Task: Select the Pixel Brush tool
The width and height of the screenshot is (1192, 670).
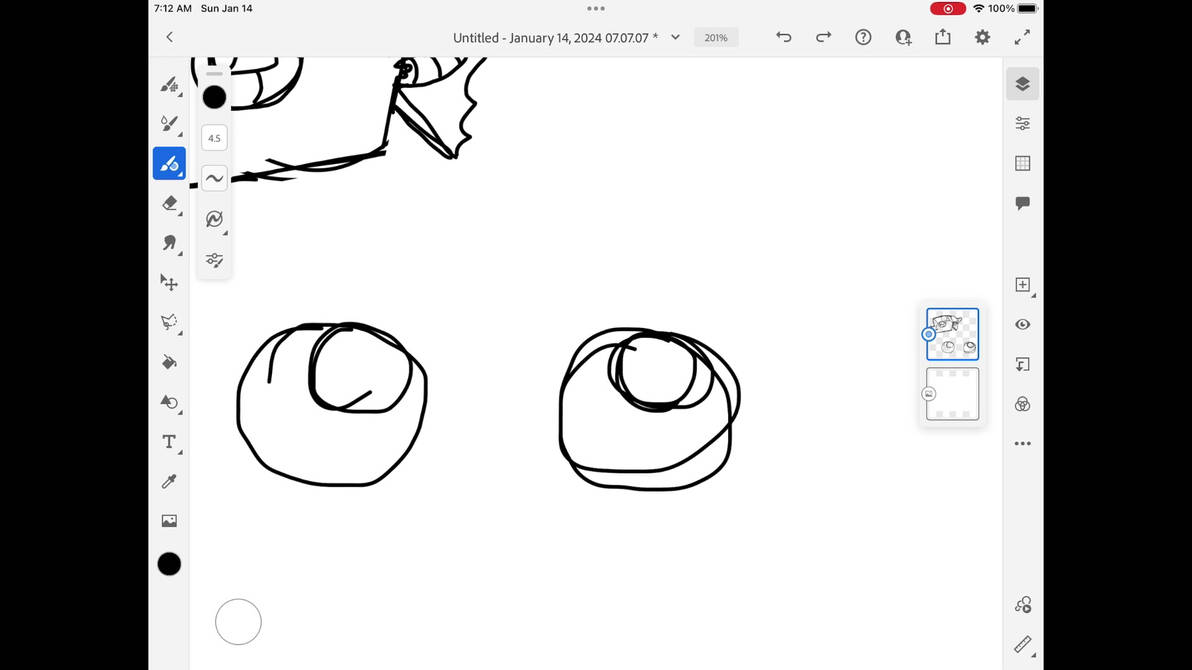Action: point(169,84)
